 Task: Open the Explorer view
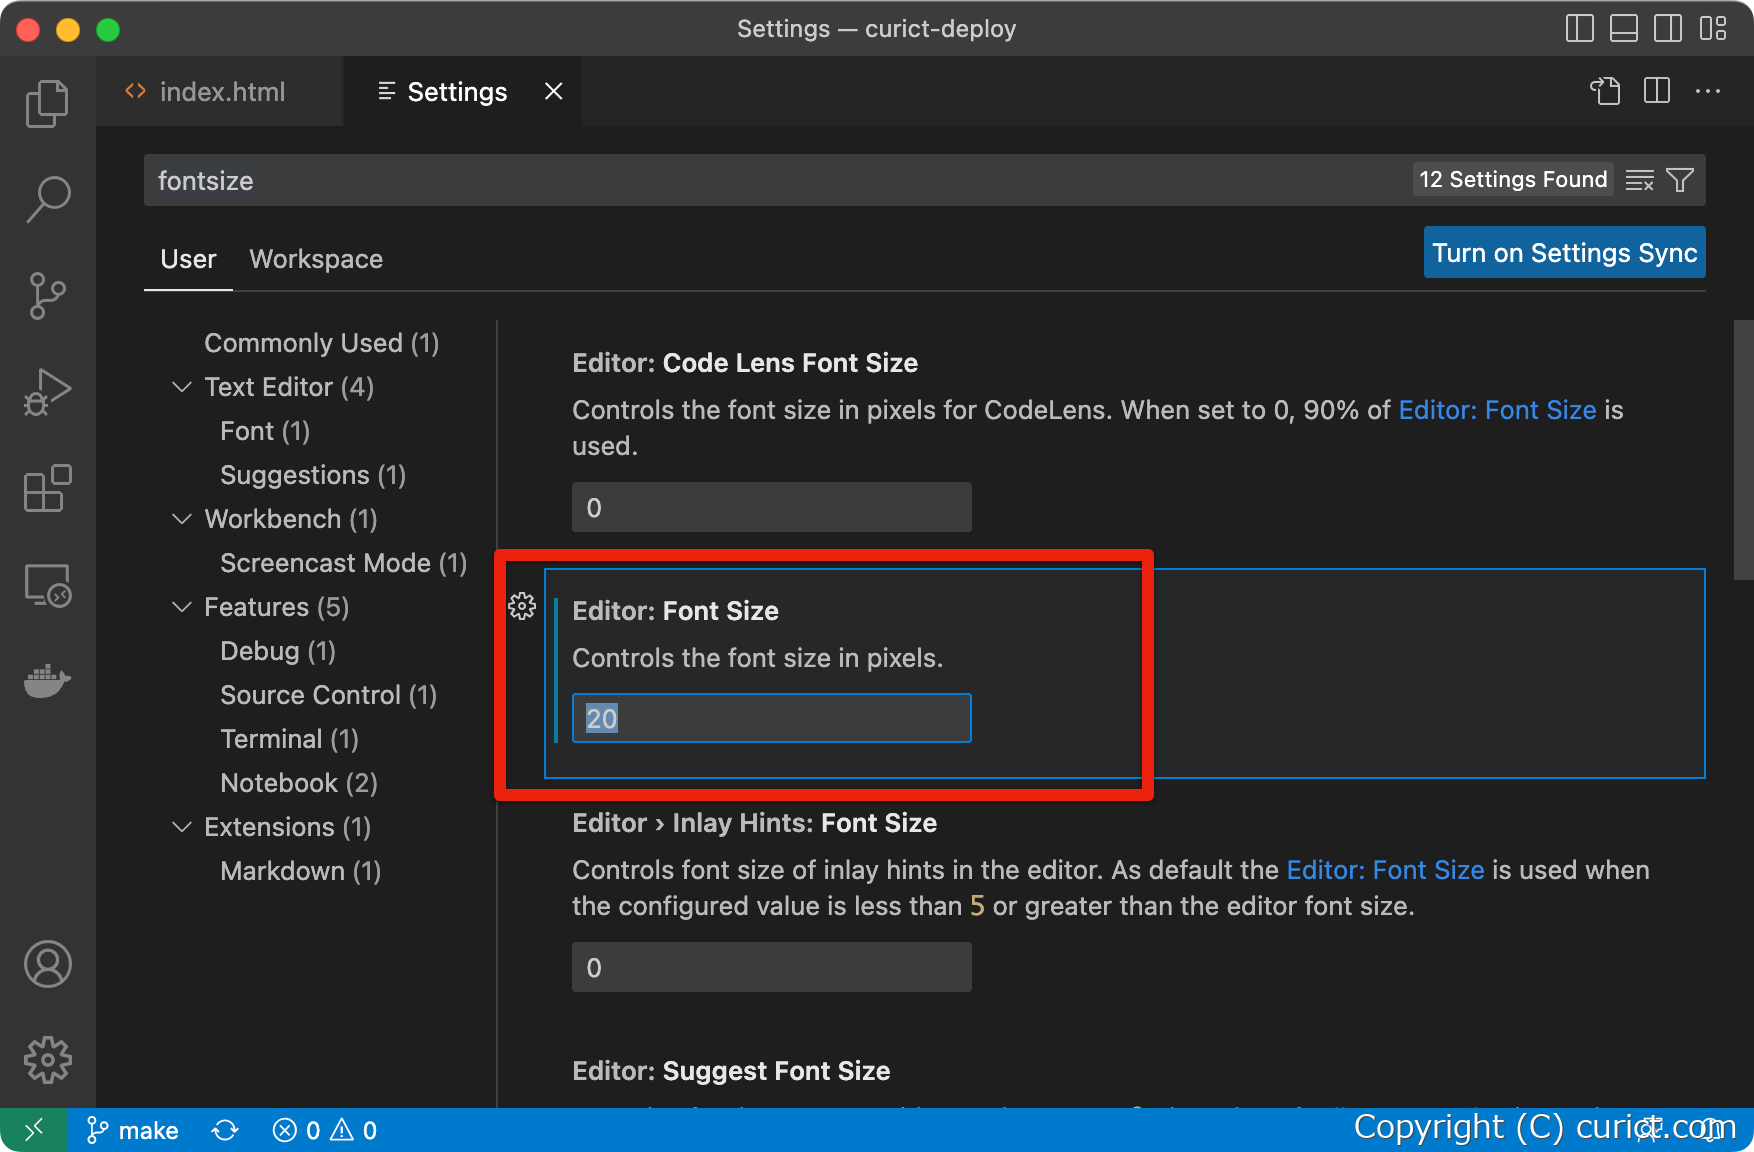pyautogui.click(x=47, y=103)
